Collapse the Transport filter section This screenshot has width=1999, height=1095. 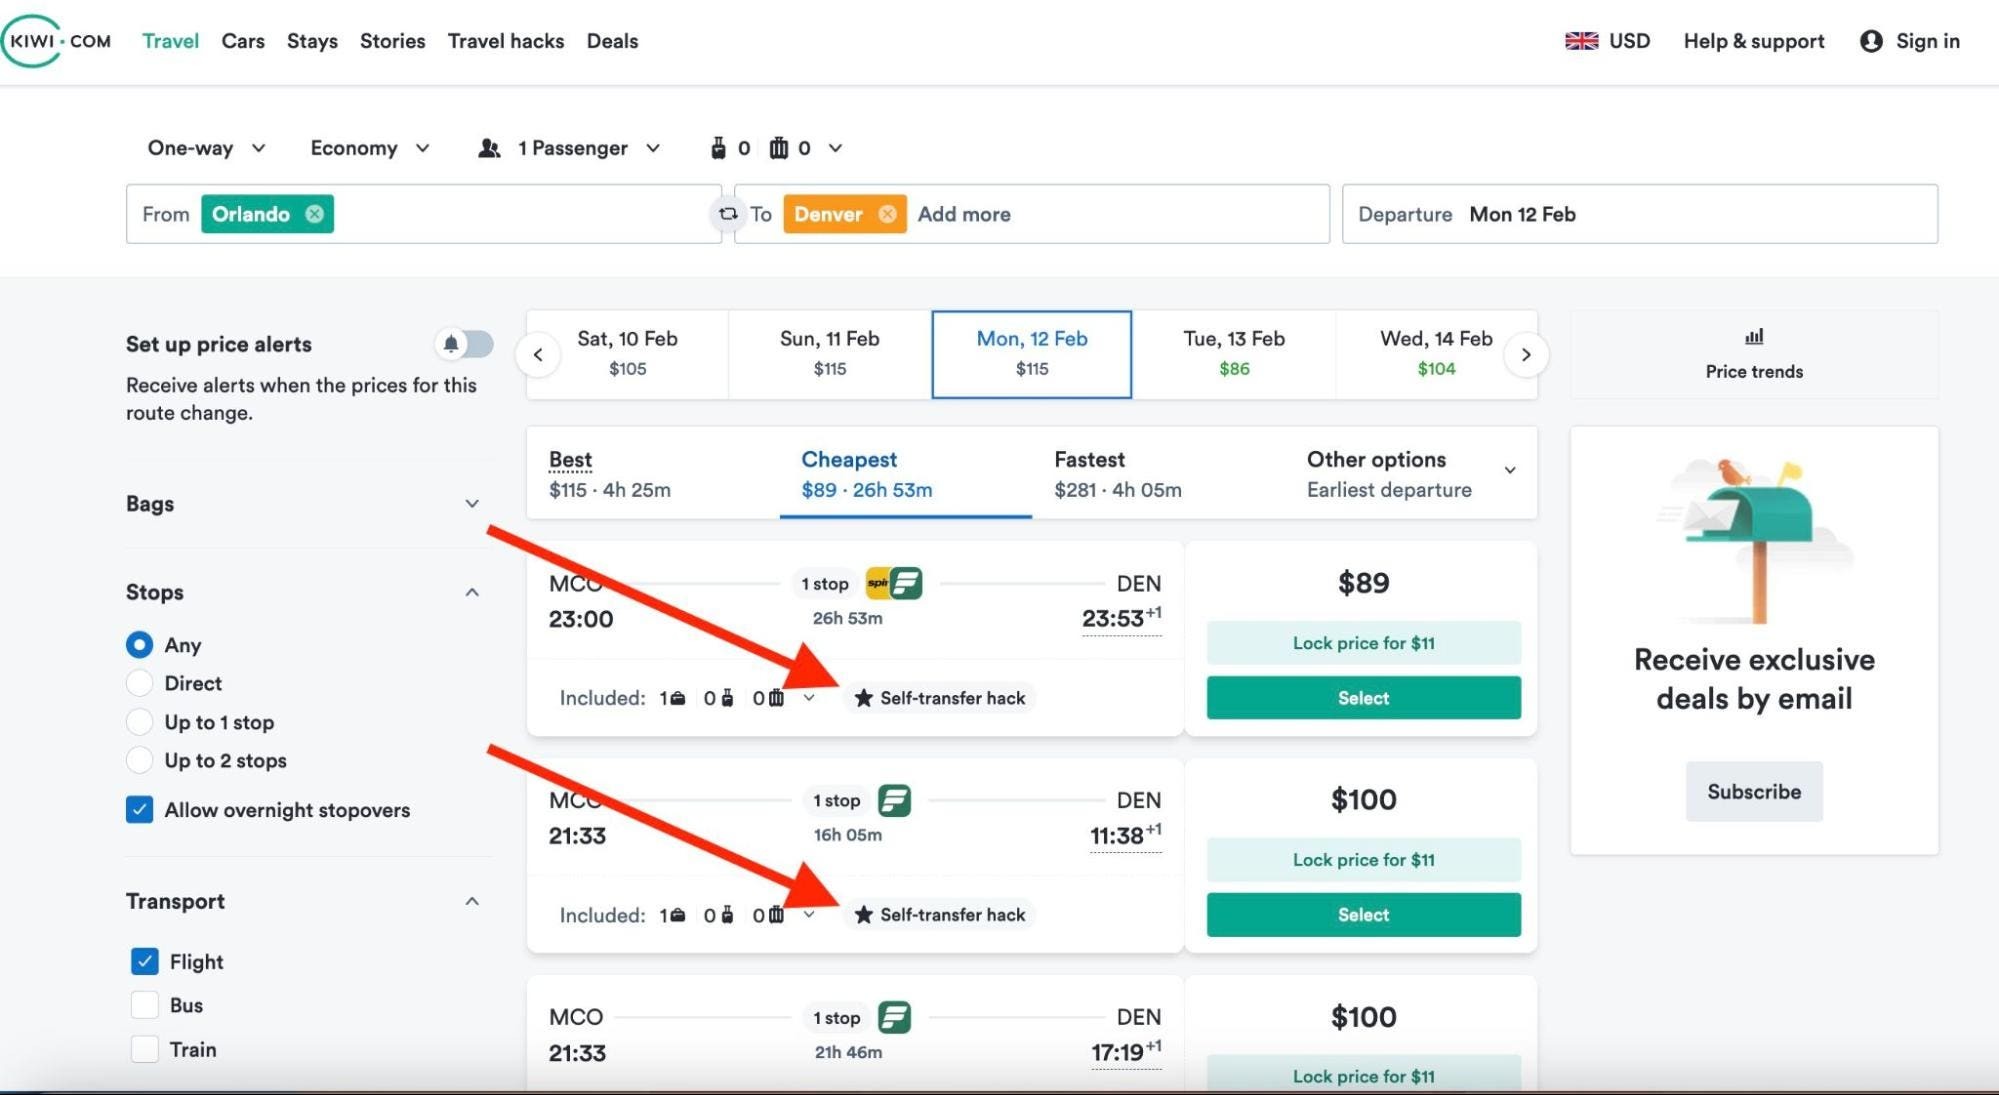pyautogui.click(x=472, y=901)
